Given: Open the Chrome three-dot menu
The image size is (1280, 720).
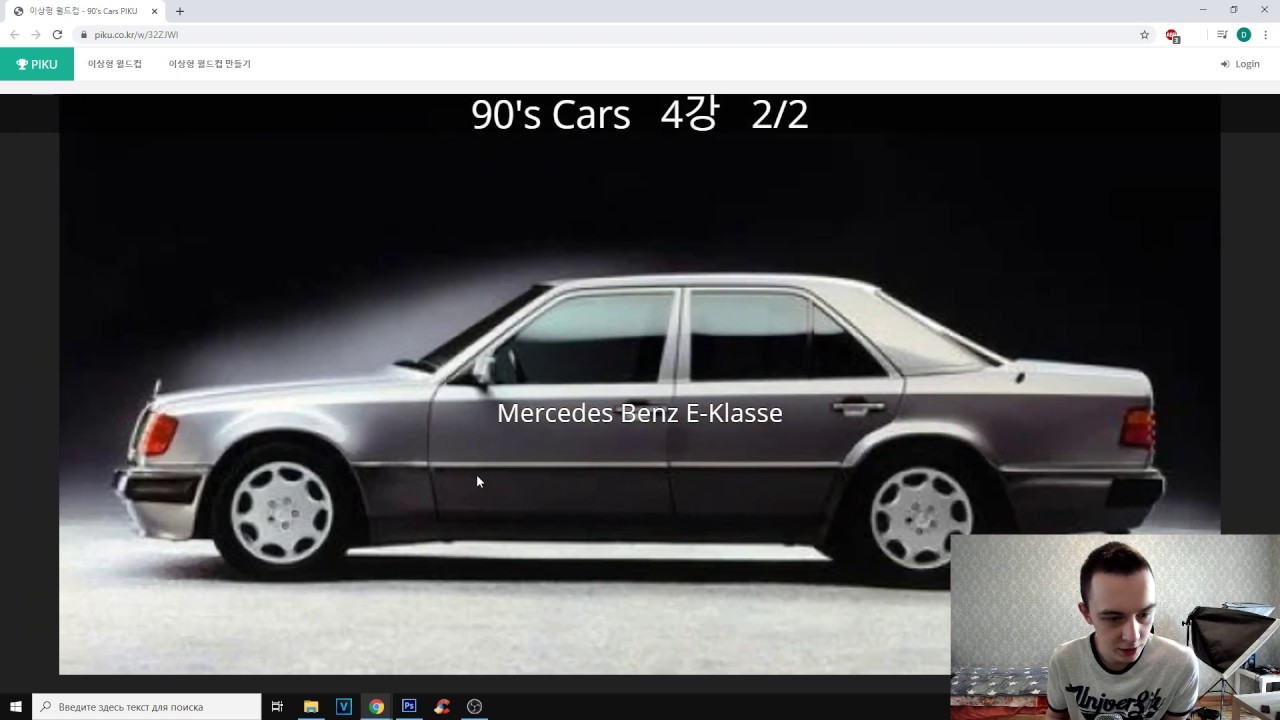Looking at the screenshot, I should pyautogui.click(x=1265, y=34).
